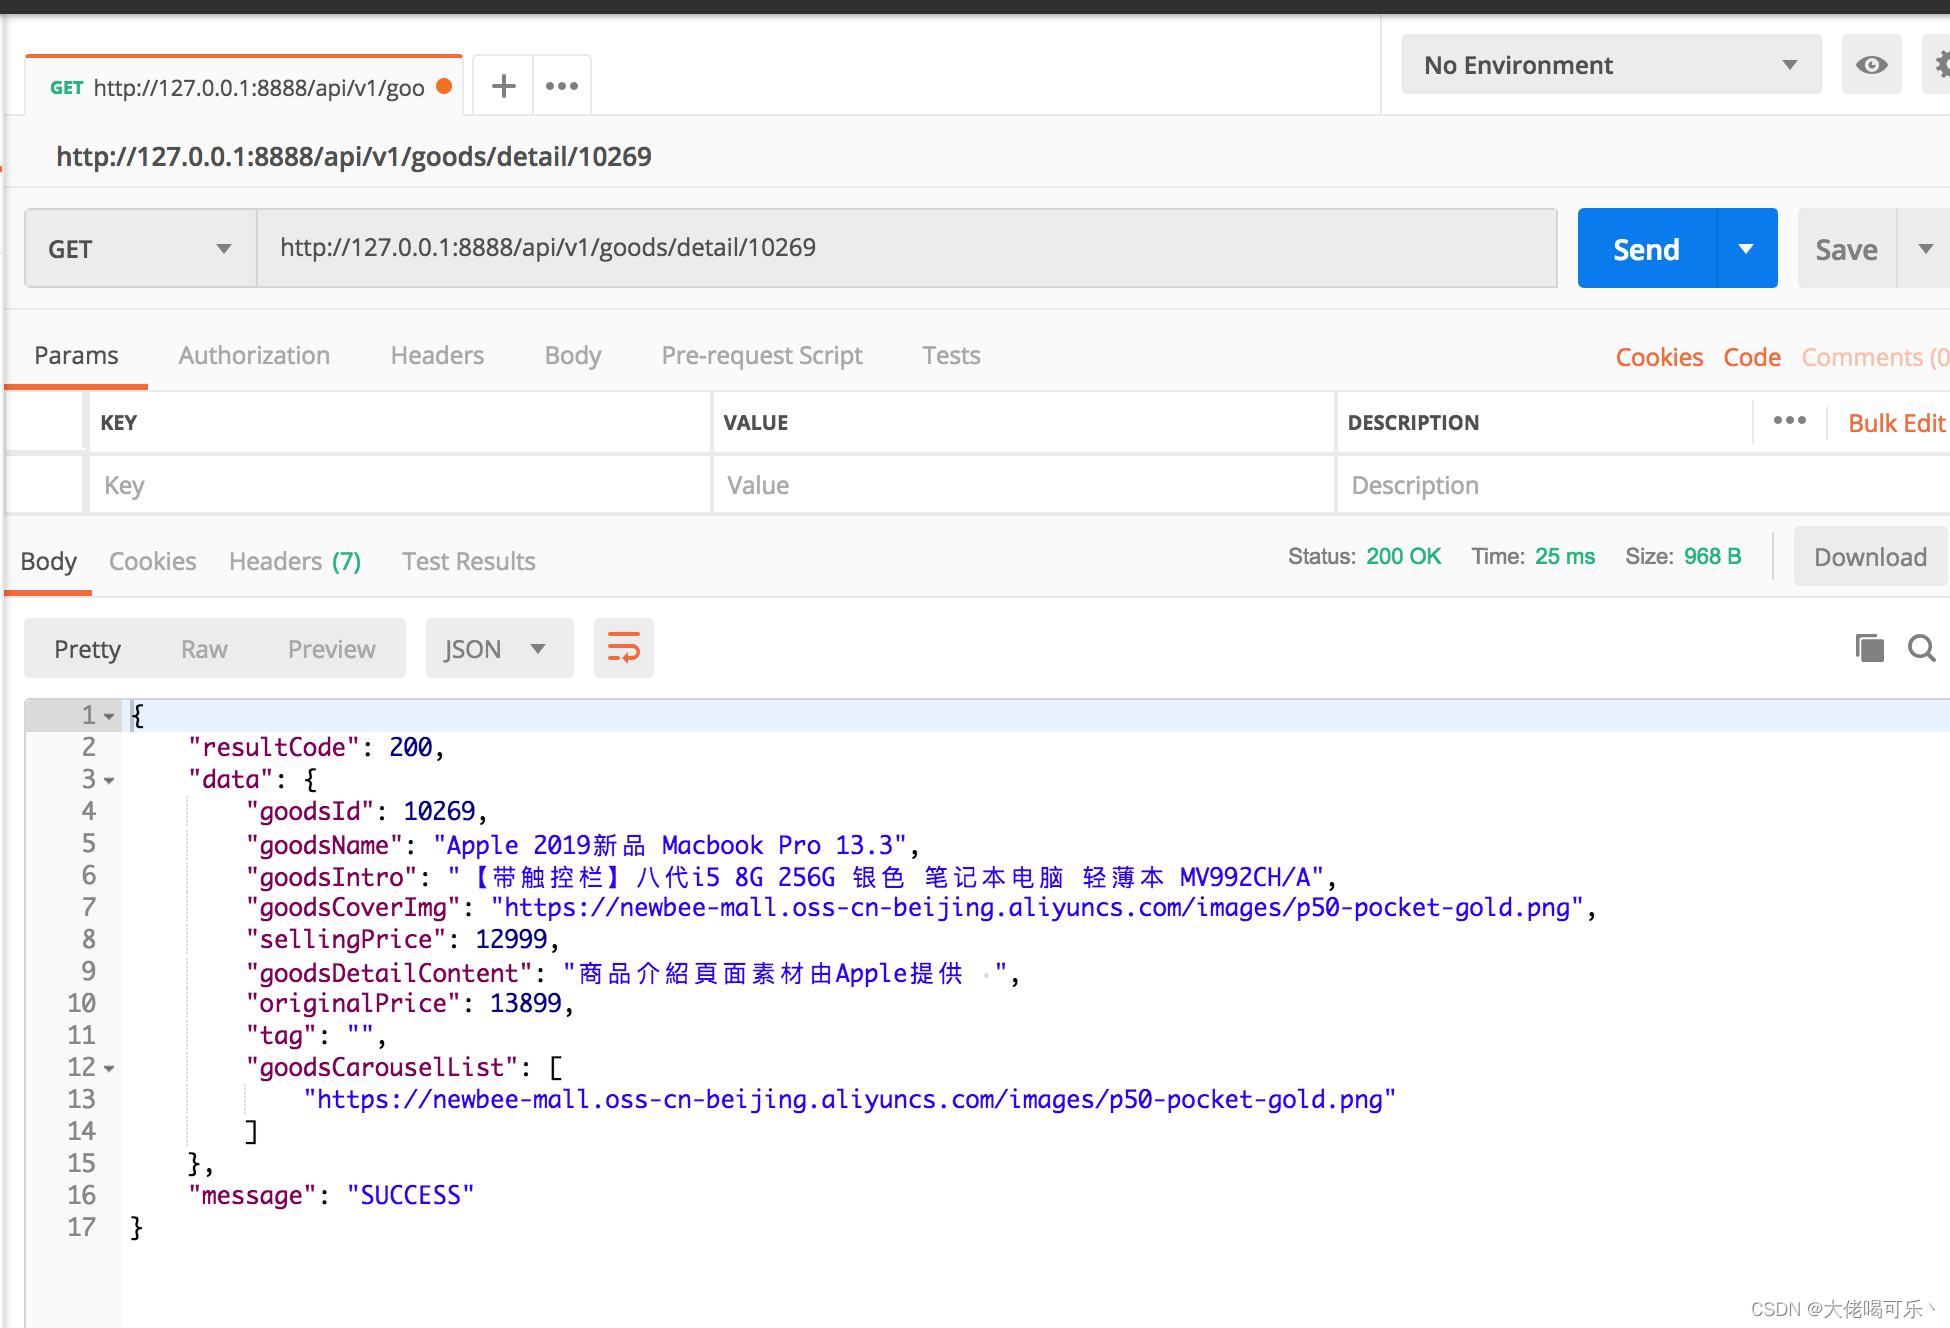Switch response view to Raw
This screenshot has width=1950, height=1328.
(204, 649)
